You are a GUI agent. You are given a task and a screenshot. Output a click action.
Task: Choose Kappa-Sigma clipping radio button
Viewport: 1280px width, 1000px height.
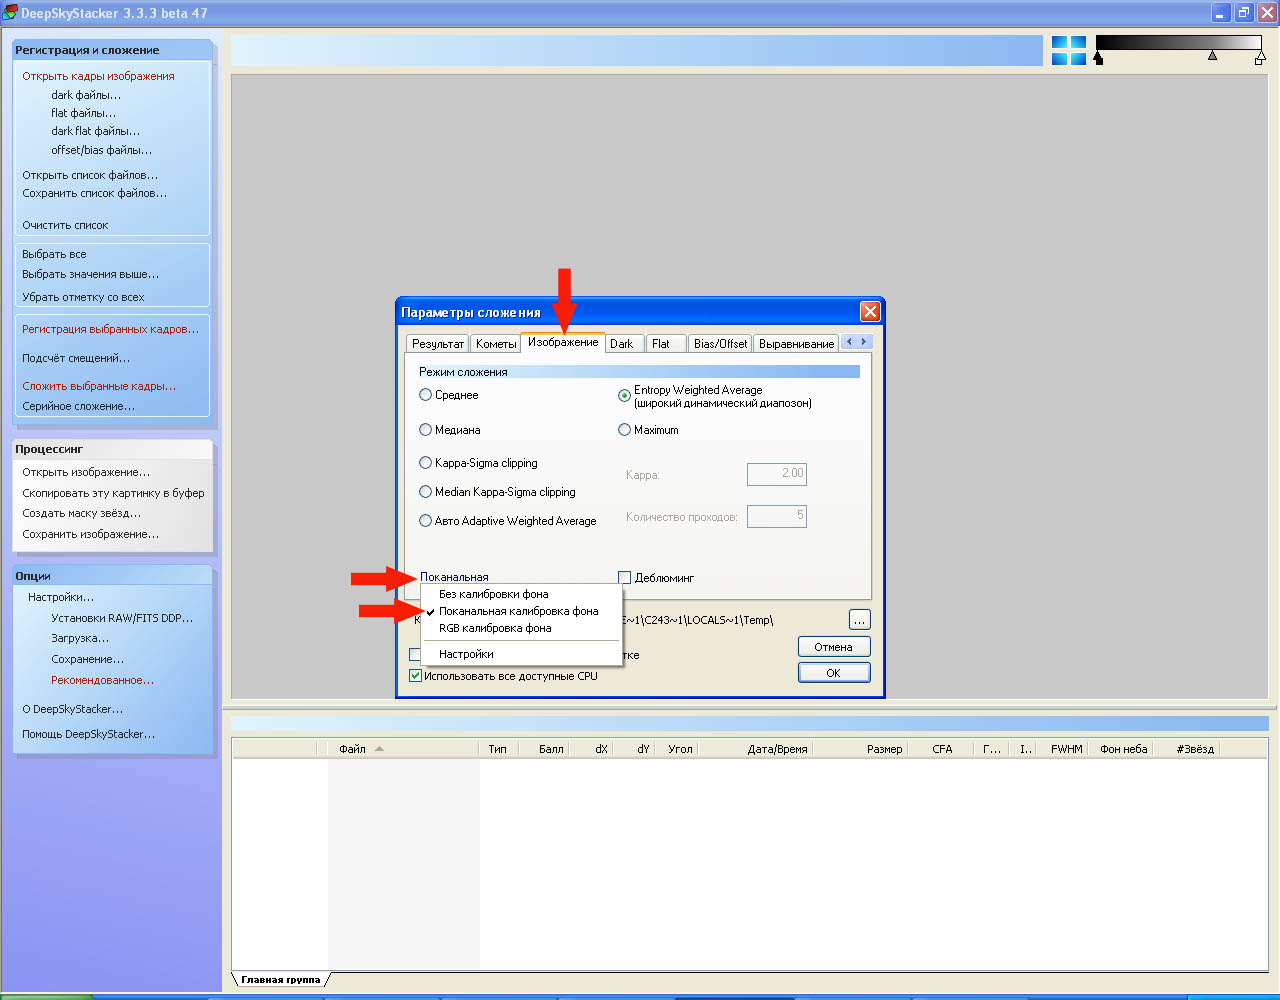coord(426,463)
